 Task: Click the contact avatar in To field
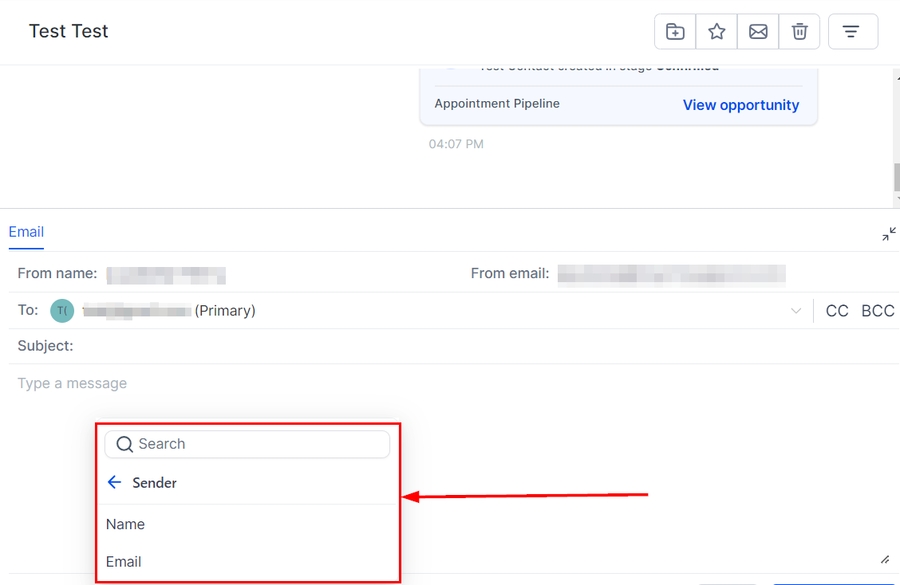point(62,311)
